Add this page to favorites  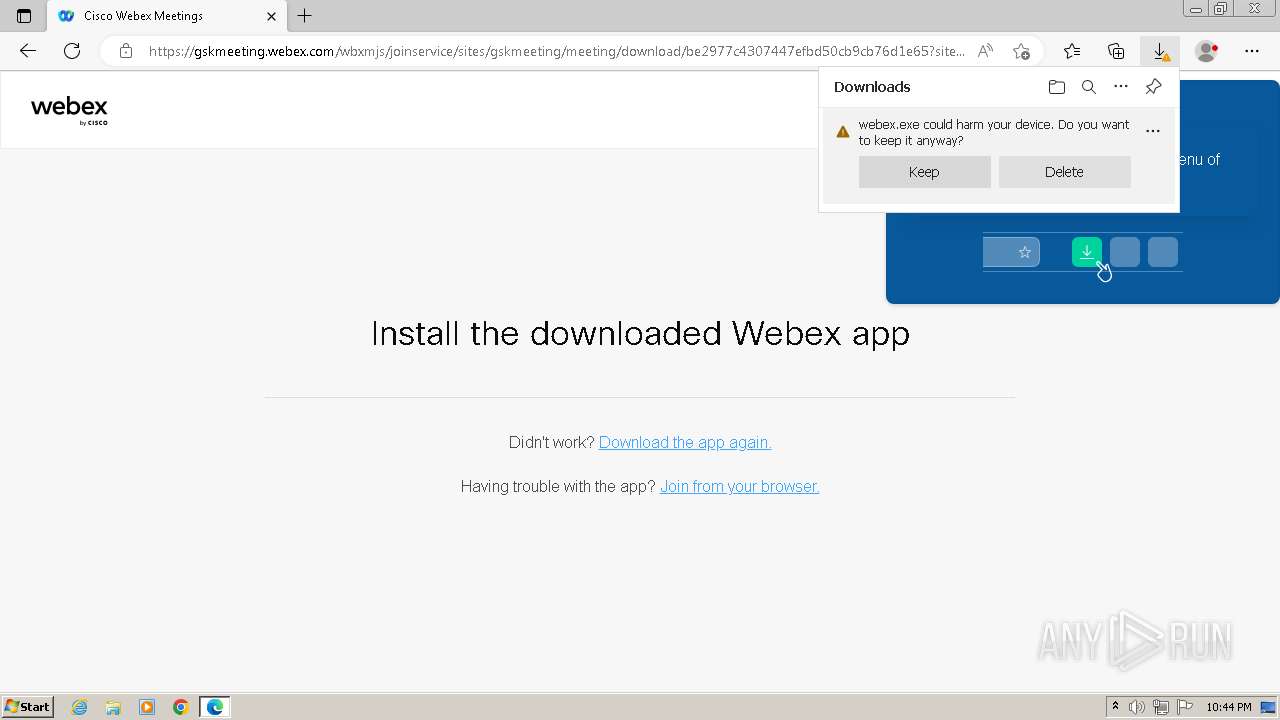click(1021, 51)
